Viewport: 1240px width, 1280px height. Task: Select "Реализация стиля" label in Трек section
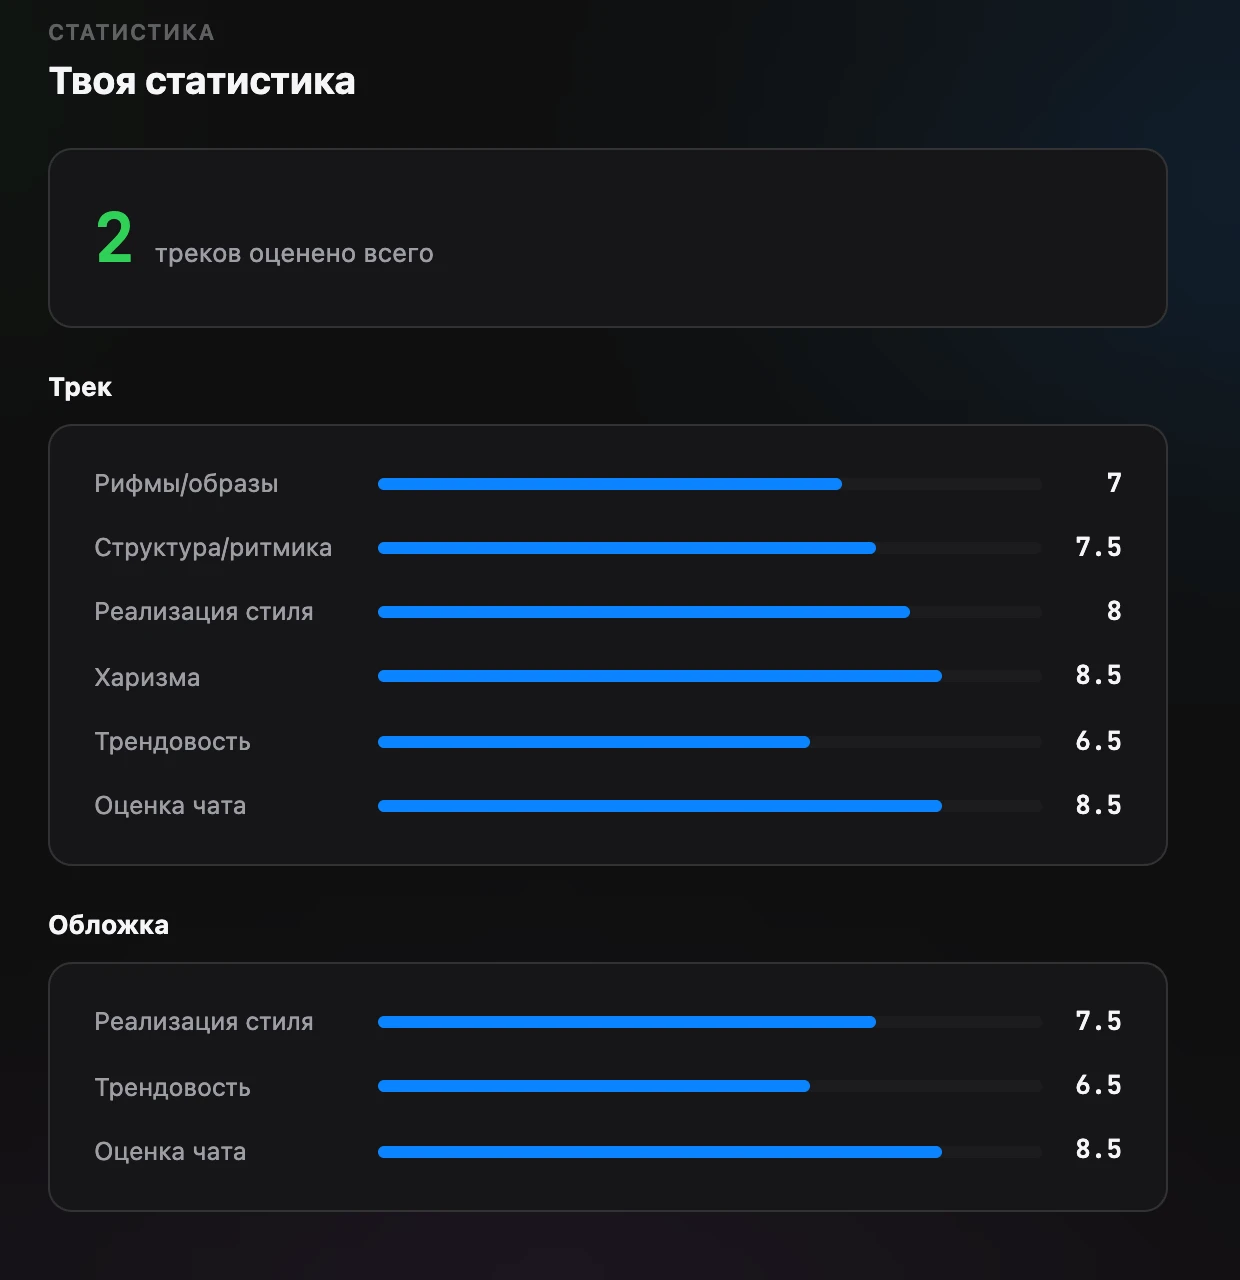pyautogui.click(x=204, y=612)
